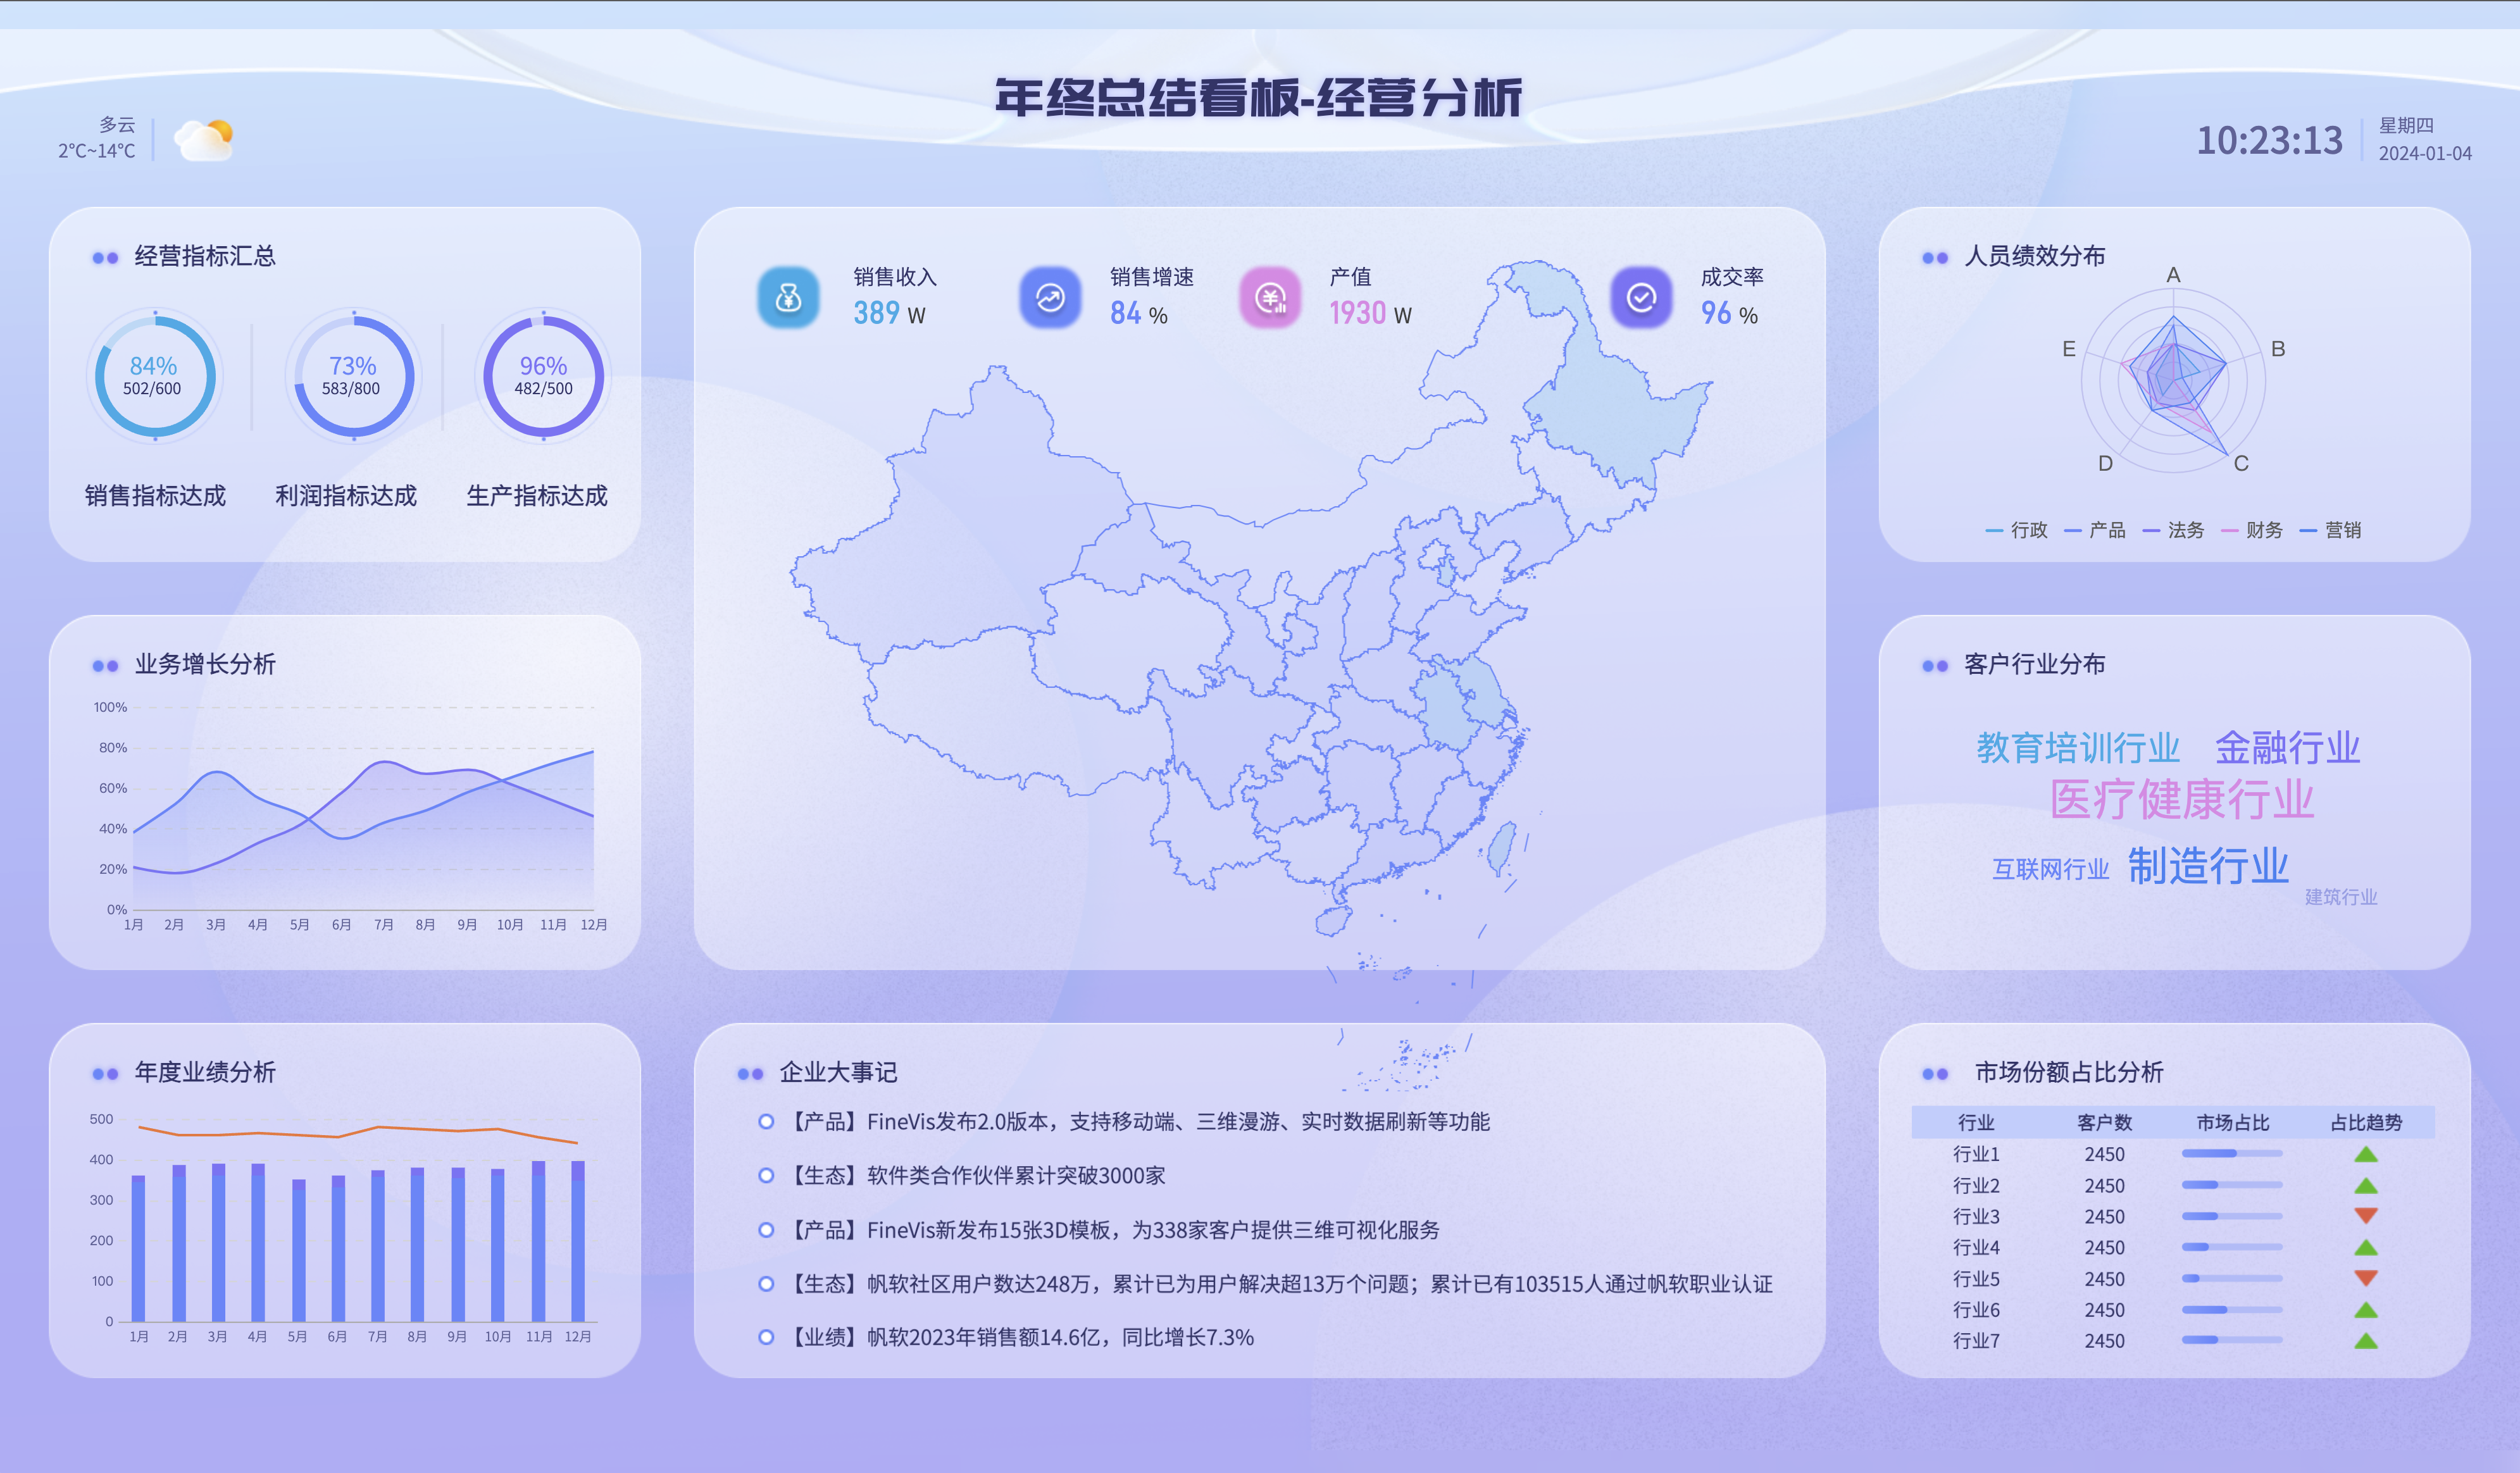Click the sales growth trend icon

[1050, 297]
